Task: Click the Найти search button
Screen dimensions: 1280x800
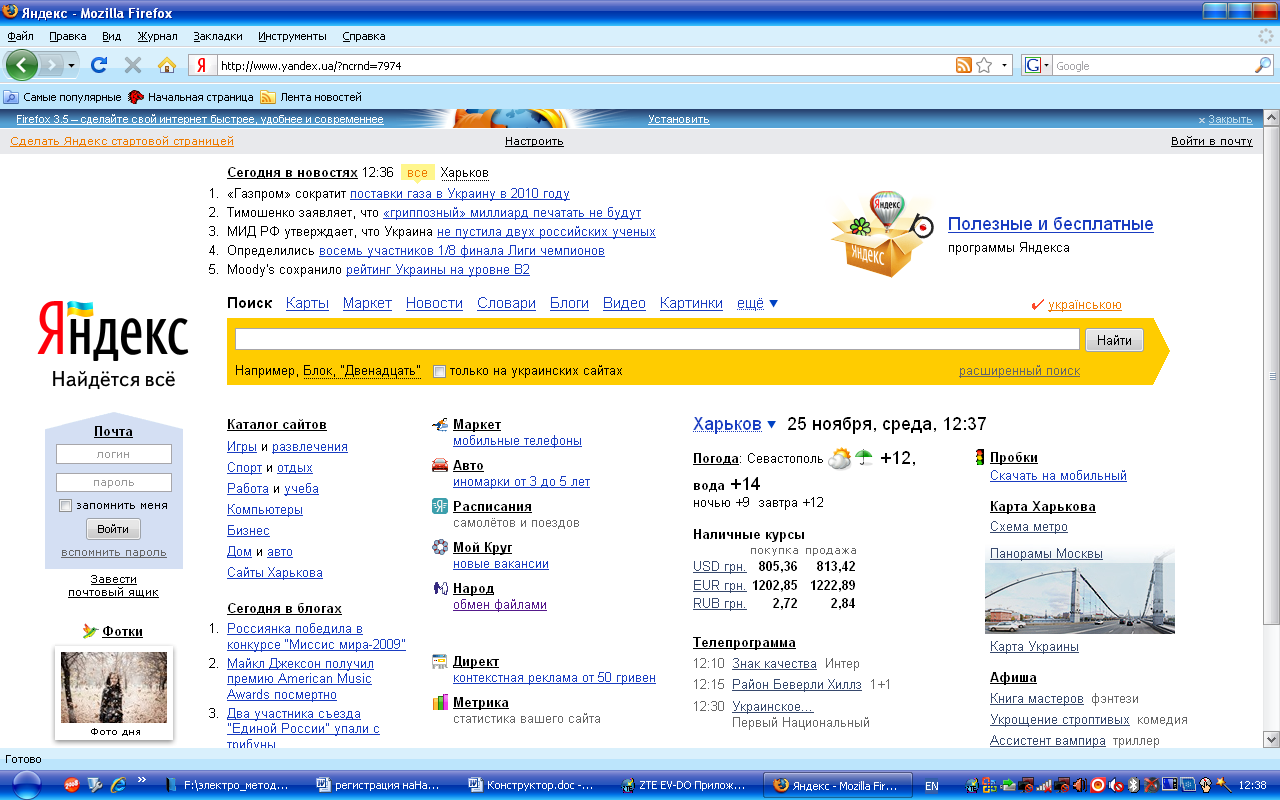Action: 1114,340
